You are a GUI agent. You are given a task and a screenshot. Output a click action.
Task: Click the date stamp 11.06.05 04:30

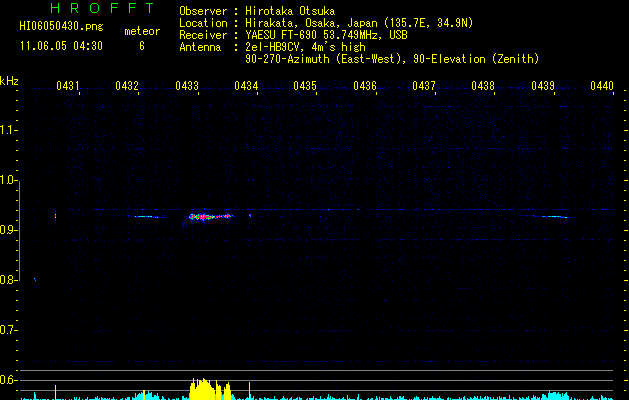tap(61, 46)
